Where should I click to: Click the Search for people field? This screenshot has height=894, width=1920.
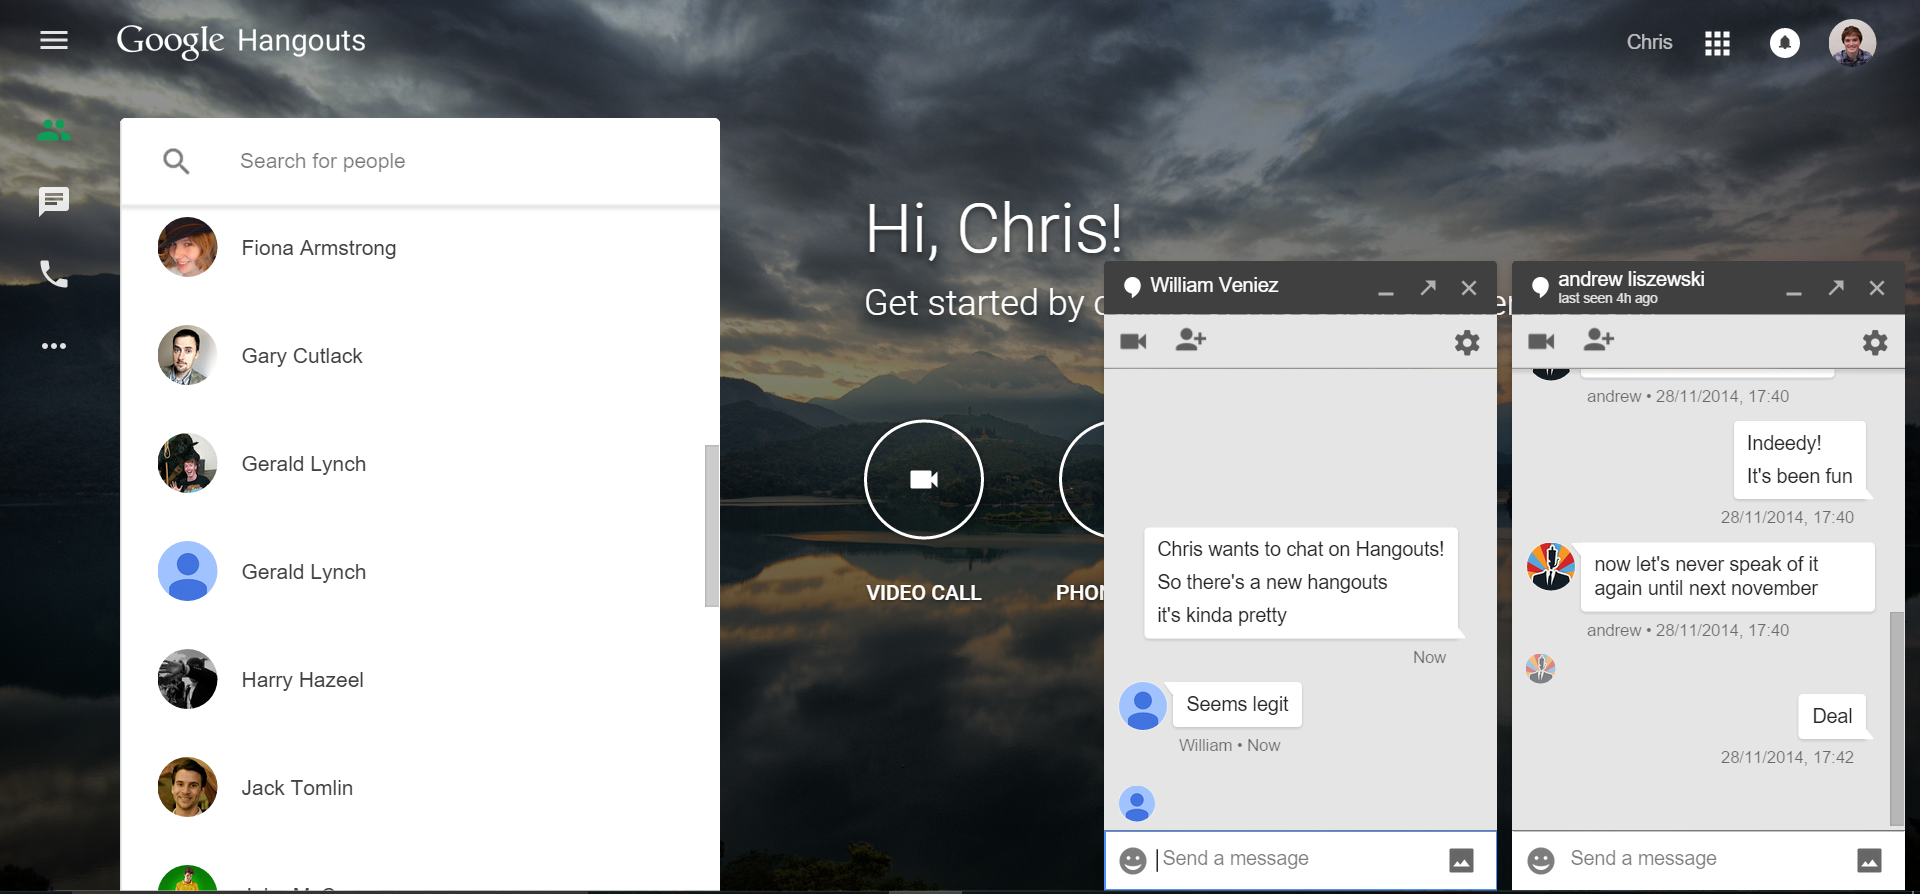pyautogui.click(x=420, y=161)
